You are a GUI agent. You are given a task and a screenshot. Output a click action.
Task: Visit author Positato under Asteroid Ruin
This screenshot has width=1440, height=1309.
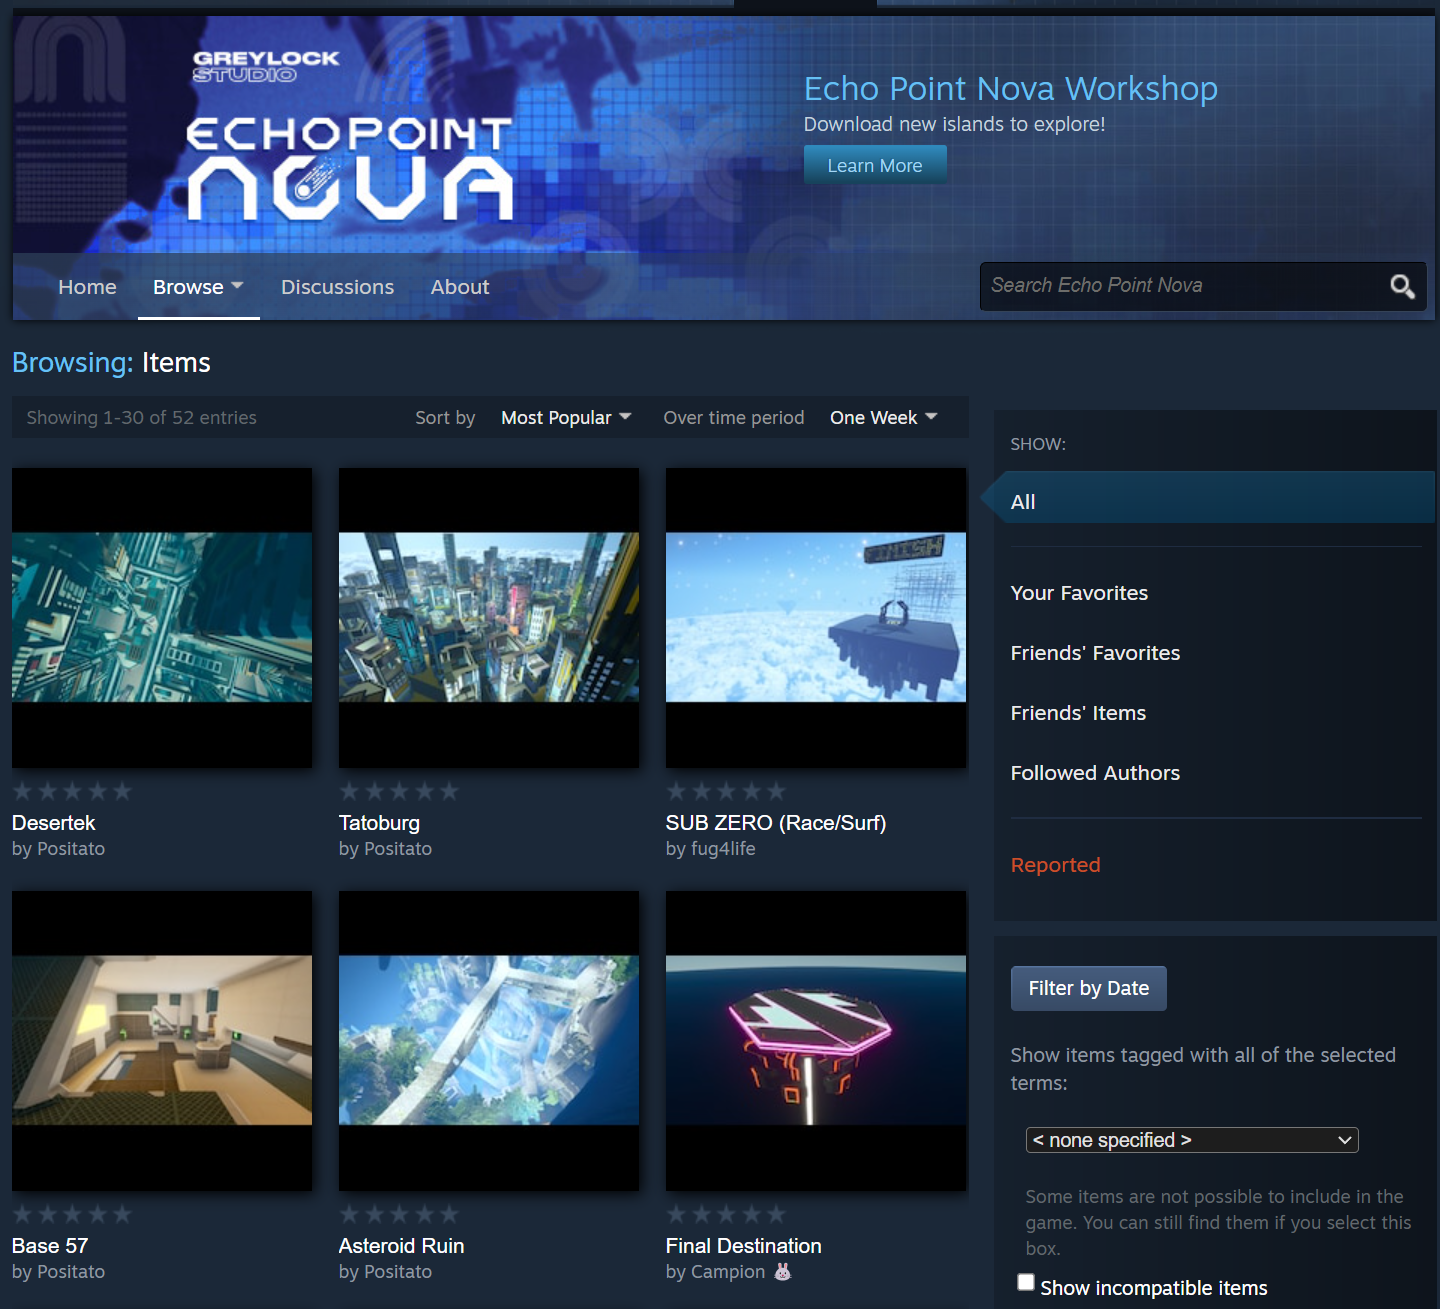point(398,1272)
